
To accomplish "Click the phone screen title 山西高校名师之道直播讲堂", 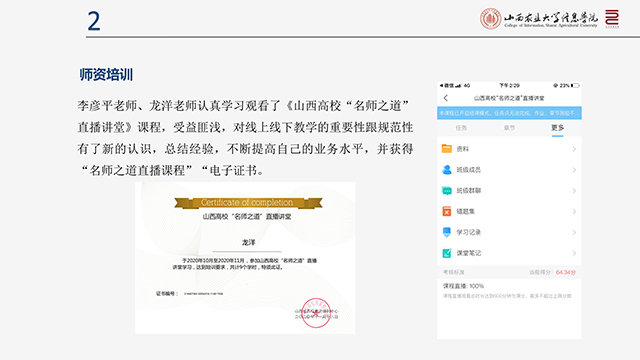I will tap(509, 98).
